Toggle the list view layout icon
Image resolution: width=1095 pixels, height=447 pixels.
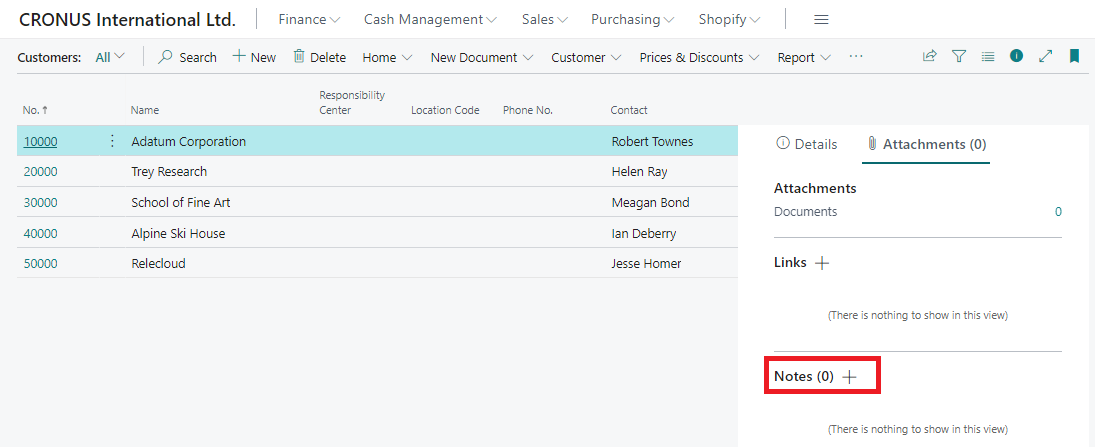[x=988, y=57]
